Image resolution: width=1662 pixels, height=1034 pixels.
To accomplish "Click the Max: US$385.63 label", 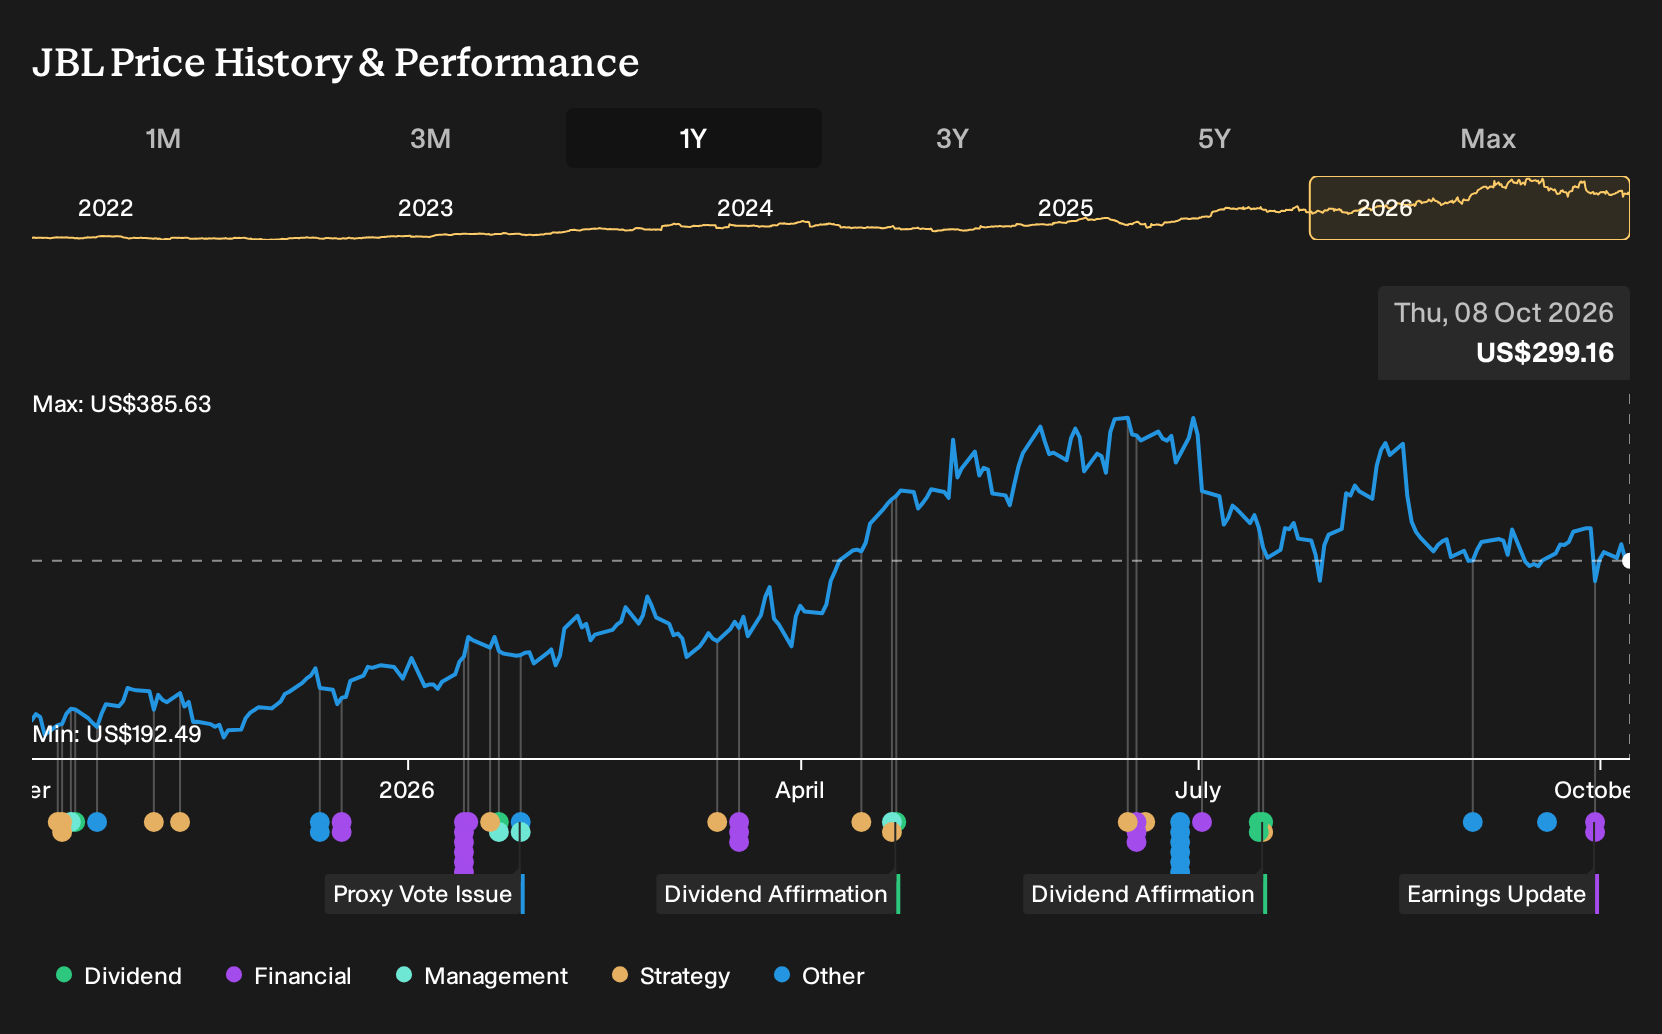I will tap(122, 404).
